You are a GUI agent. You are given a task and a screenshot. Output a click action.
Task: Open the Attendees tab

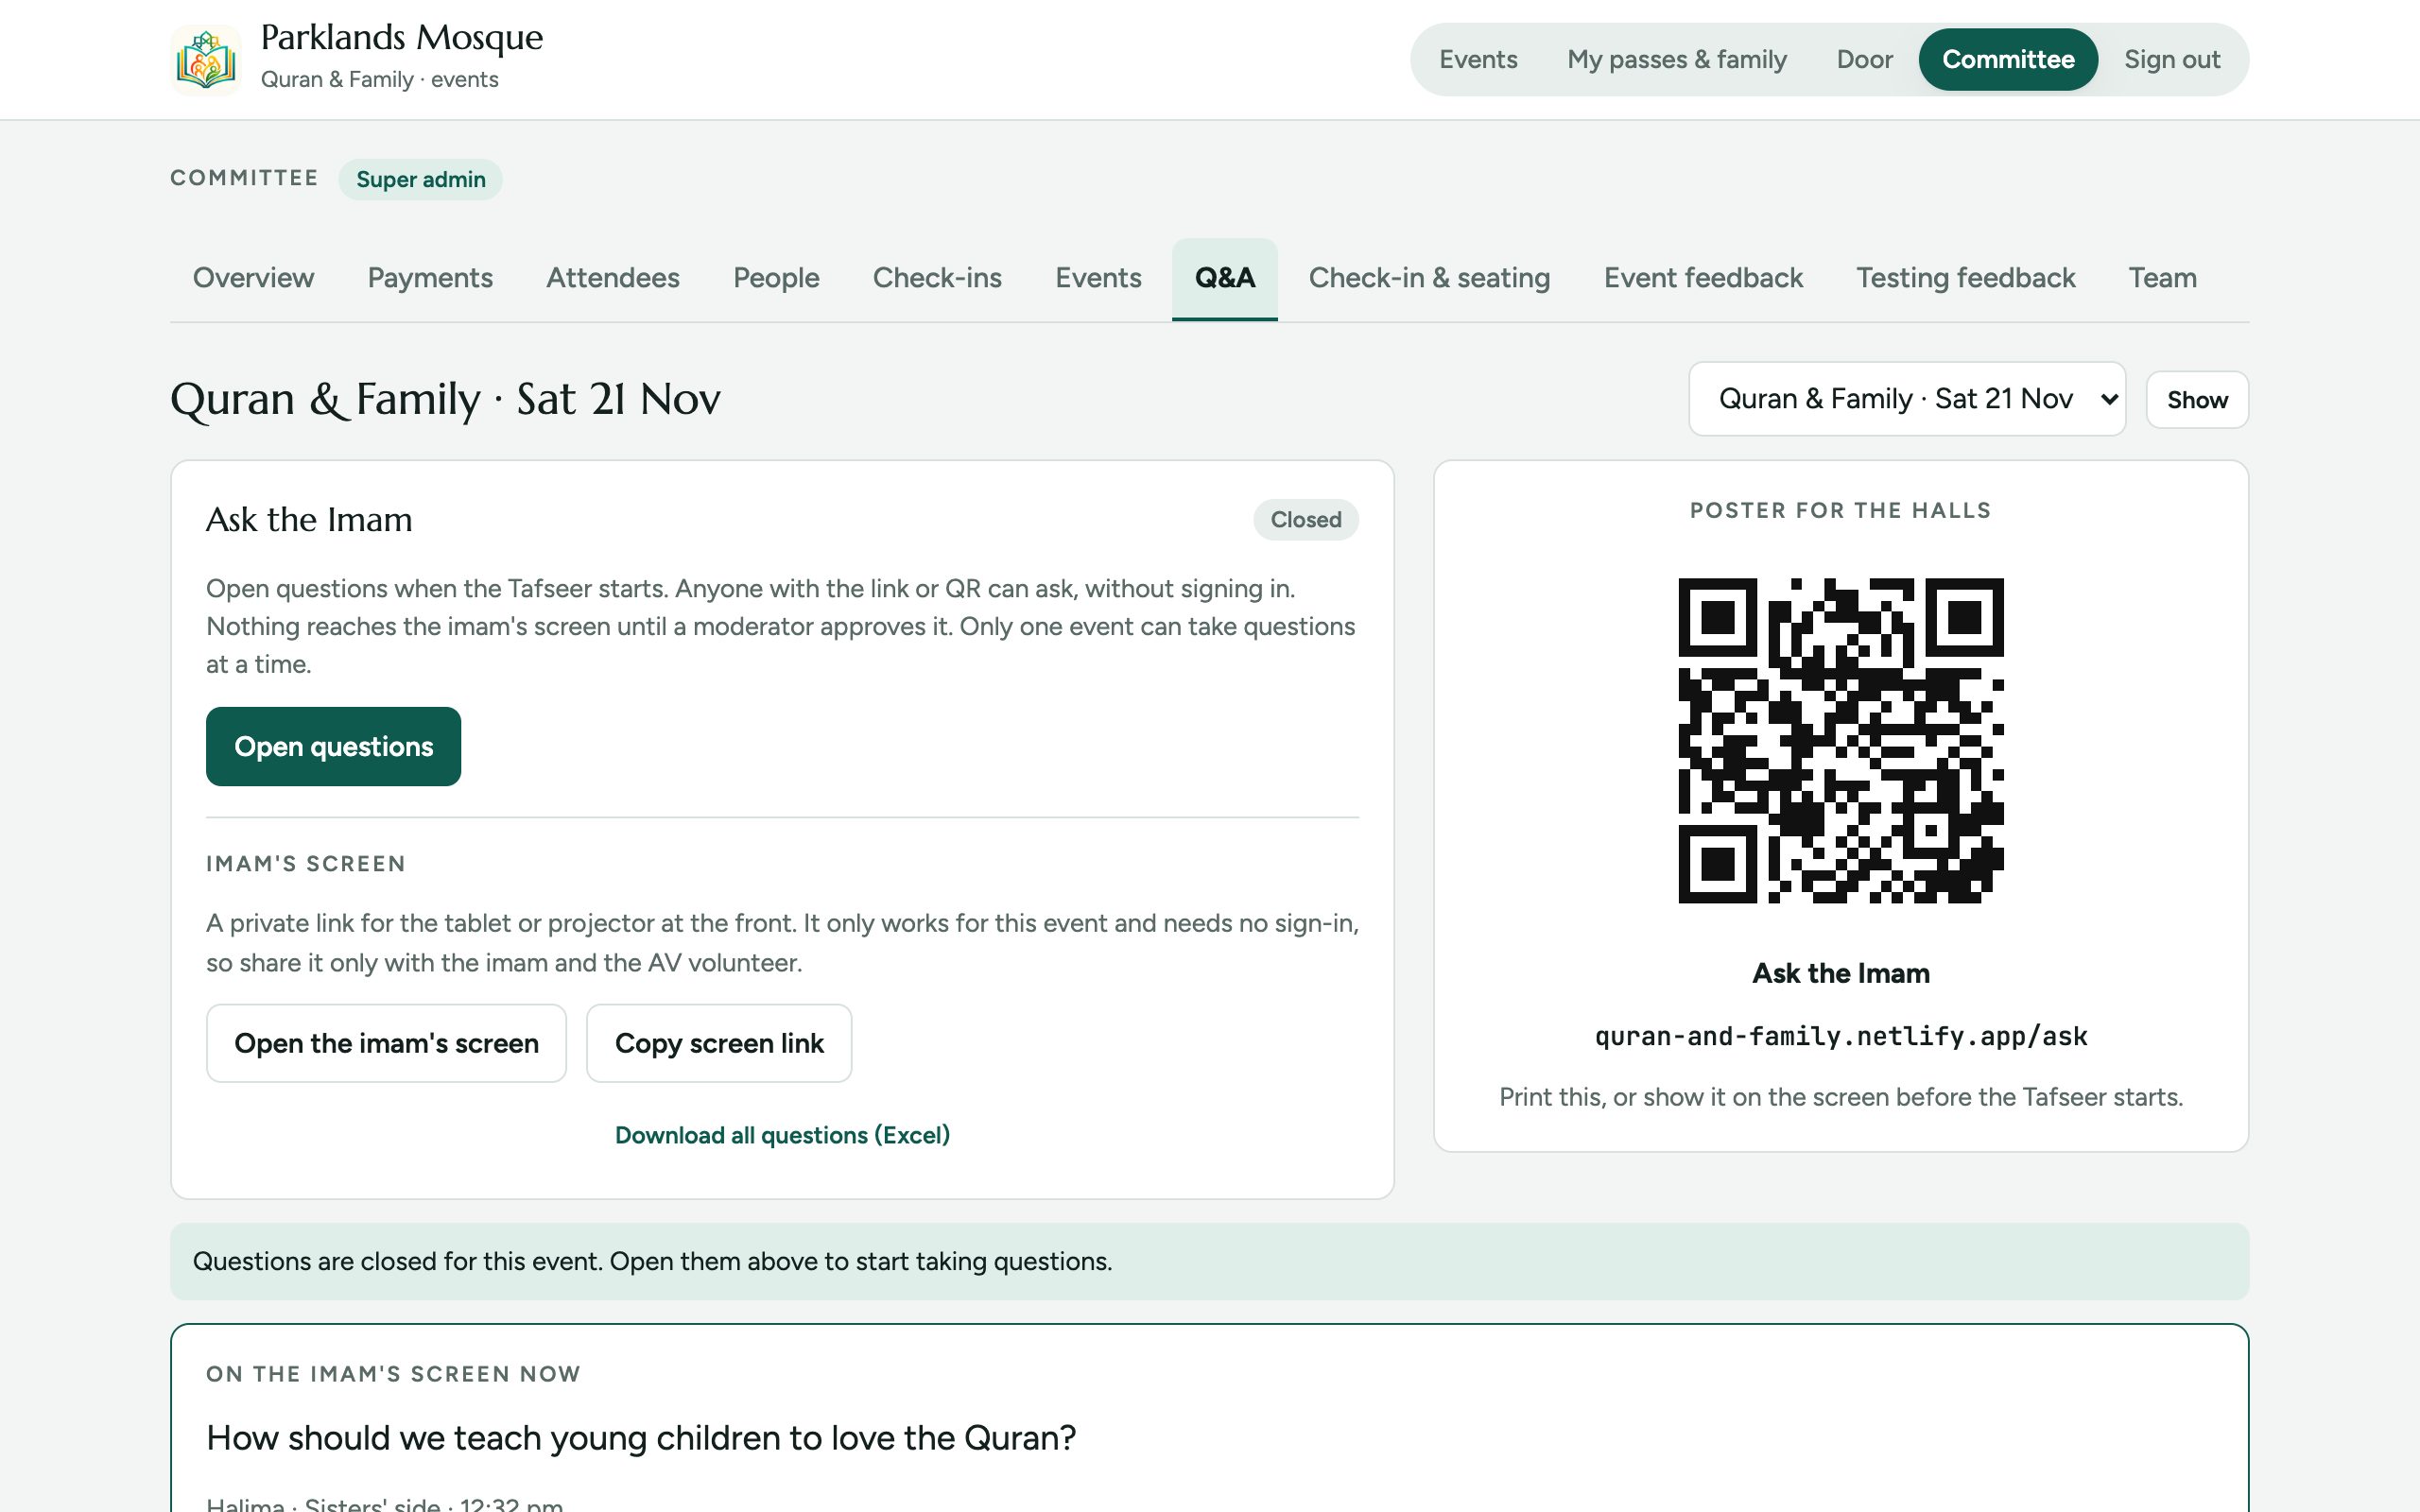pos(613,278)
